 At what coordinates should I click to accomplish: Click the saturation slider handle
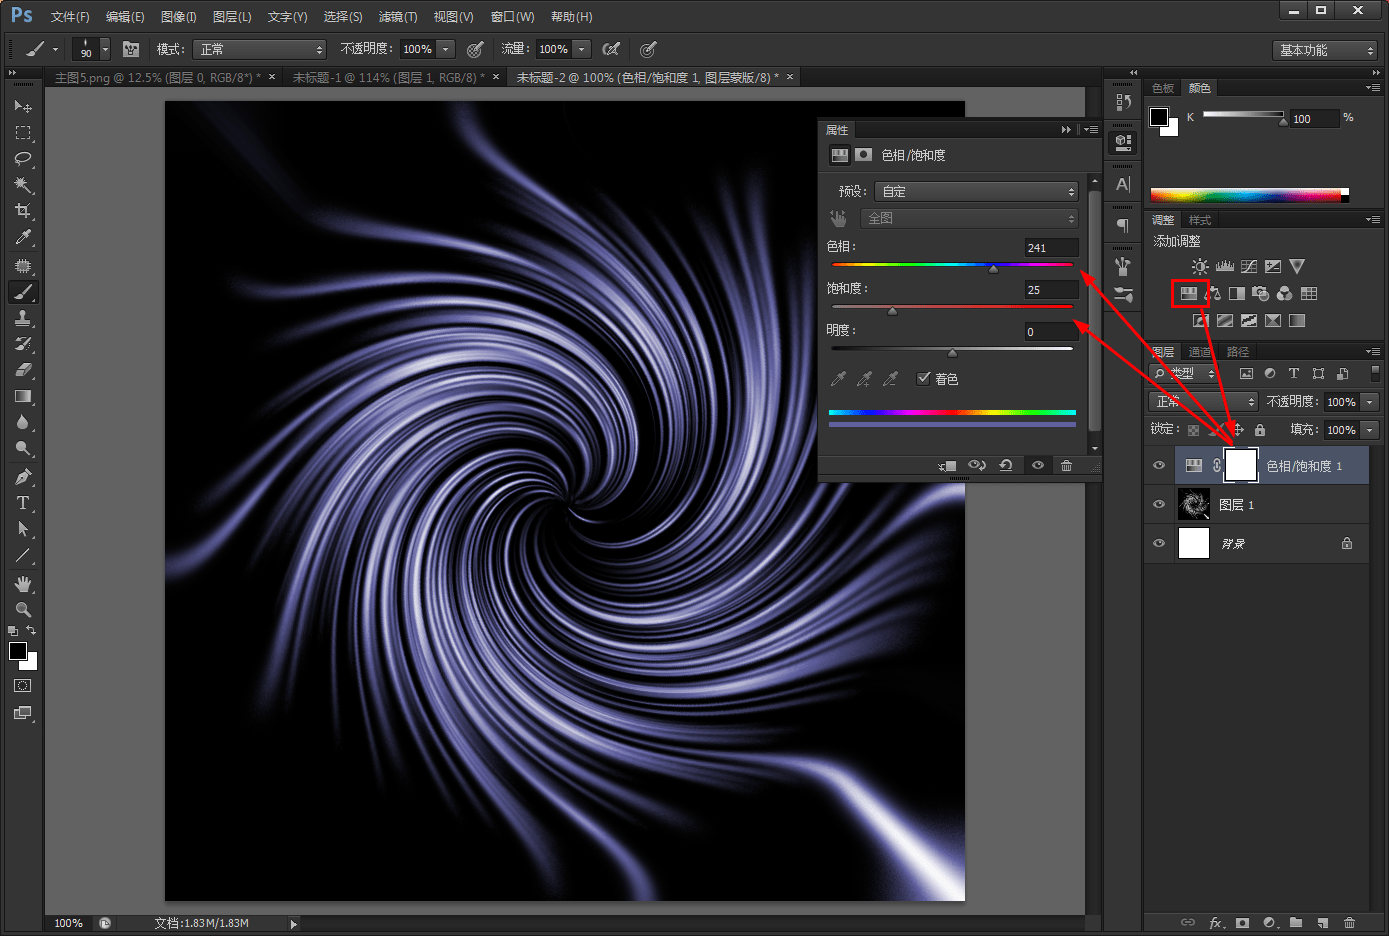coord(893,311)
